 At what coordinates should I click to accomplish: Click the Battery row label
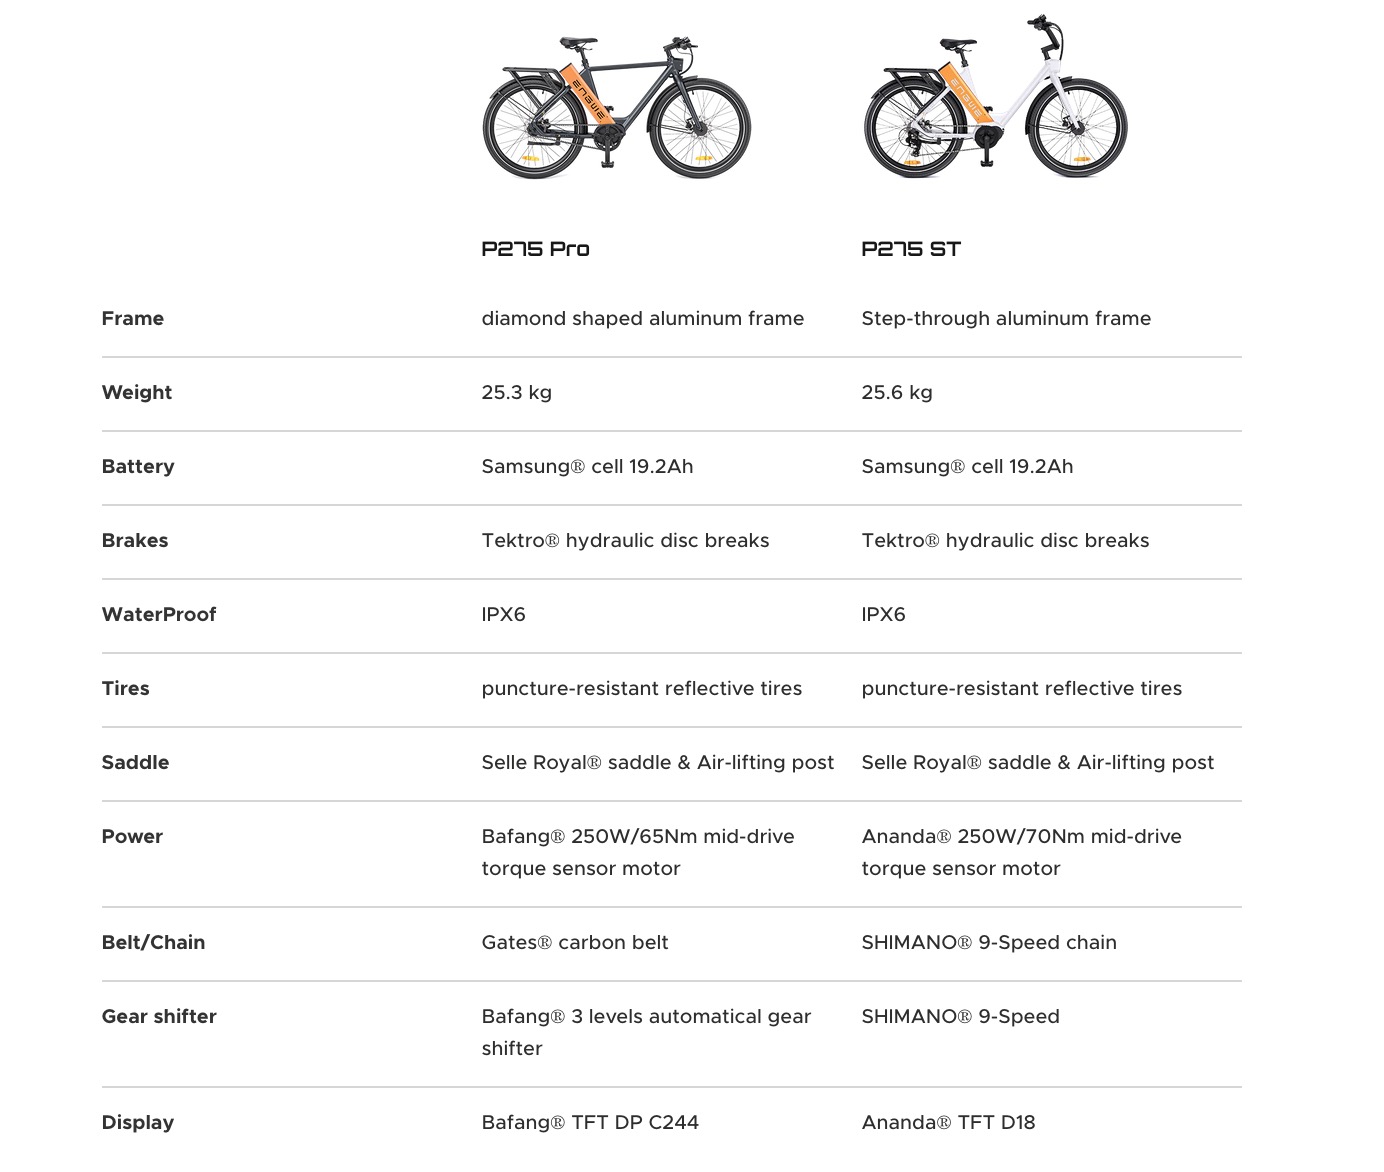137,466
